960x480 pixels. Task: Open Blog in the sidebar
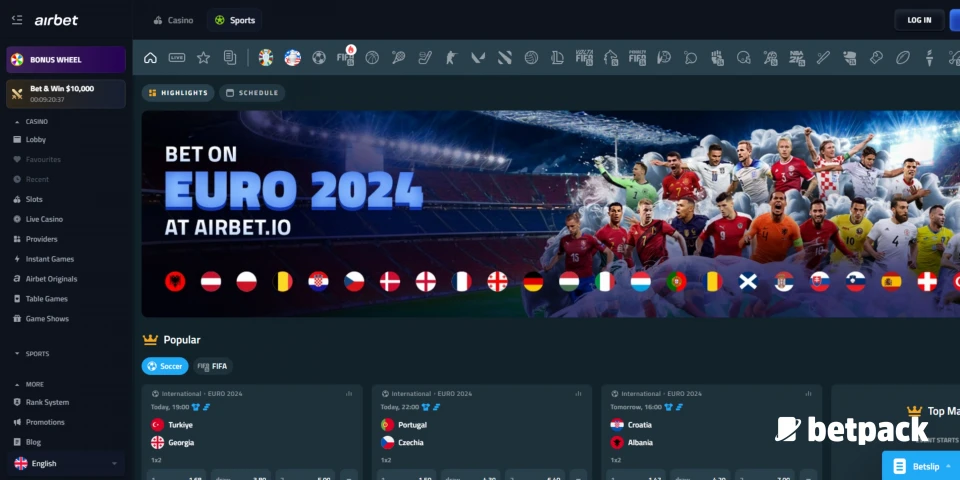click(x=26, y=442)
